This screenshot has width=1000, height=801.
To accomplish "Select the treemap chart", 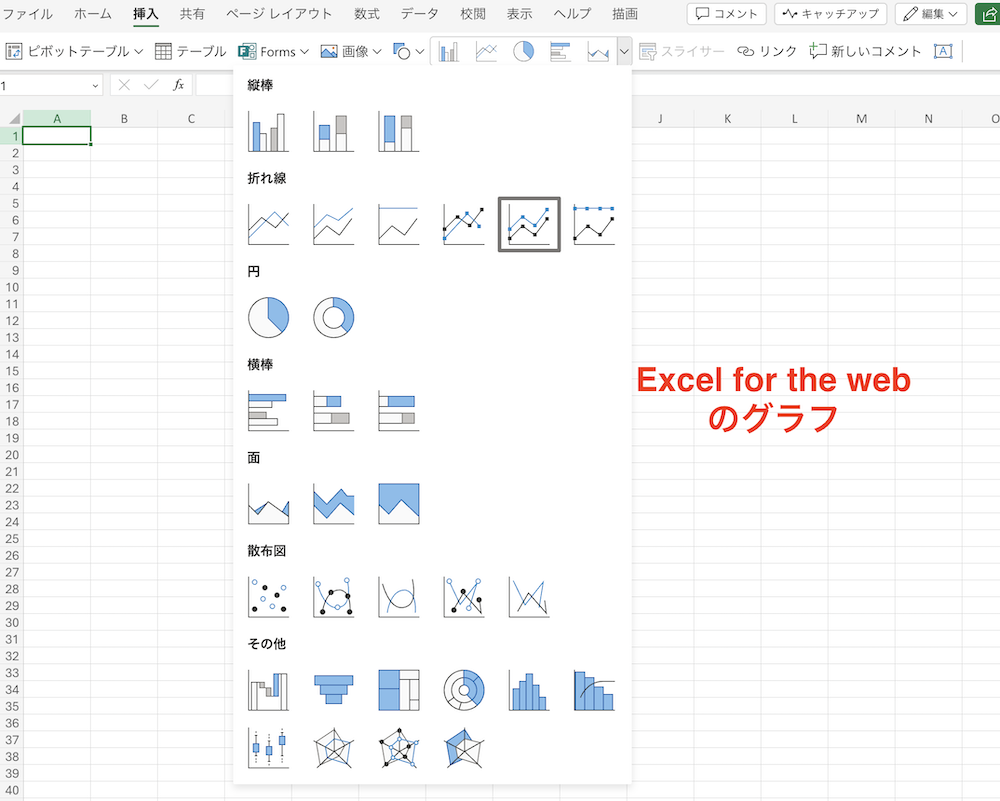I will 399,690.
